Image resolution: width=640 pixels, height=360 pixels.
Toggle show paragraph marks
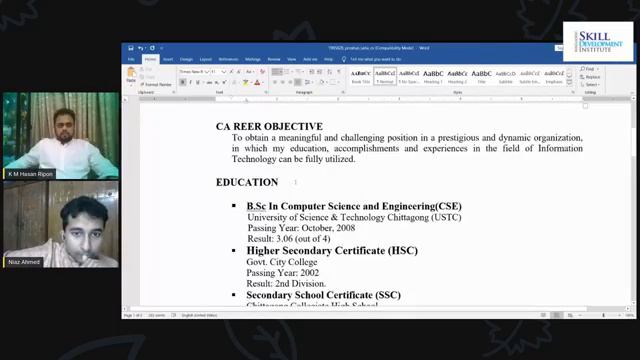tap(339, 72)
